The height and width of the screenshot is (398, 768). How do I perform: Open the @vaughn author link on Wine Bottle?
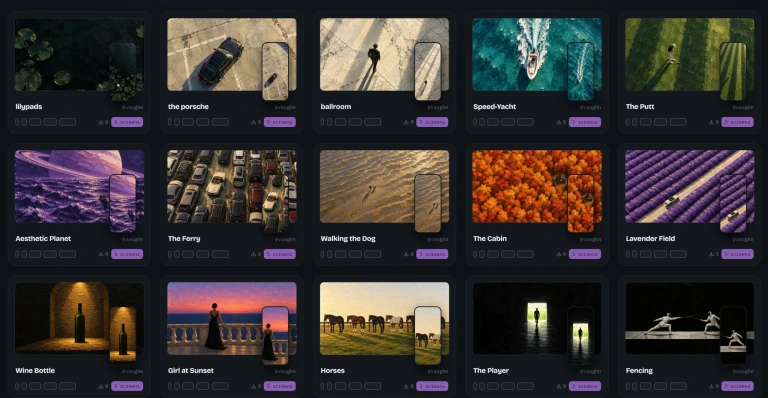point(133,372)
